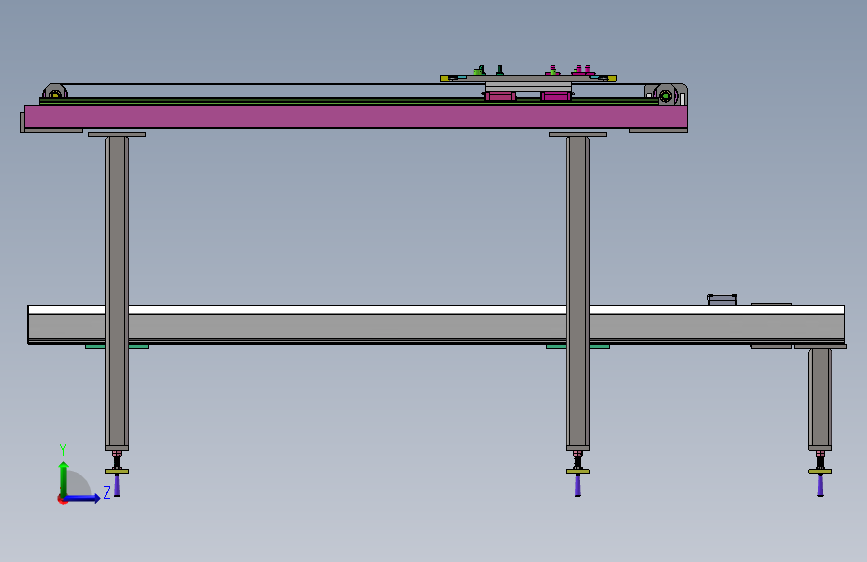The width and height of the screenshot is (867, 562).
Task: Click the blue Z axis arrow of the triad
Action: 82,498
